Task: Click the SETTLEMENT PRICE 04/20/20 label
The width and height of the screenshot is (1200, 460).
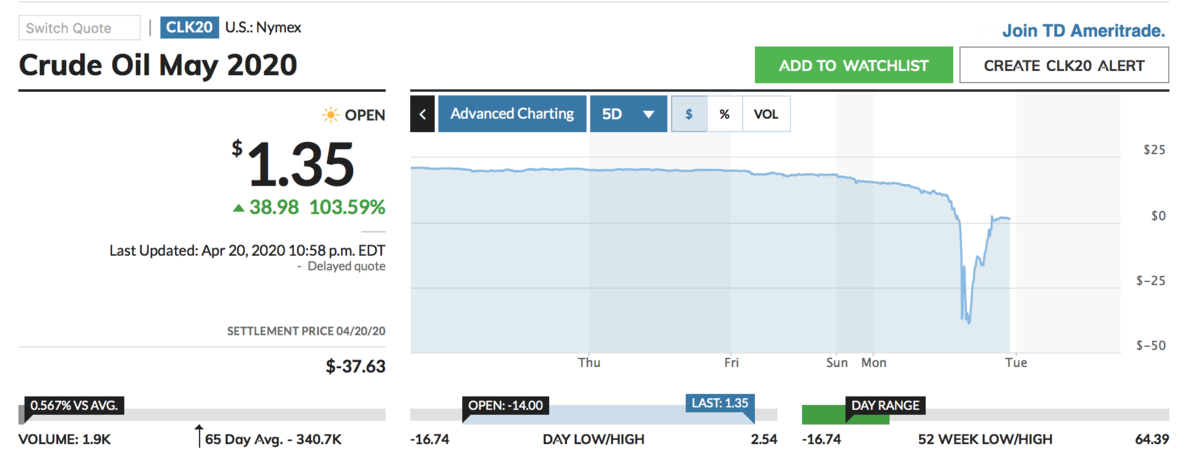Action: [x=306, y=331]
